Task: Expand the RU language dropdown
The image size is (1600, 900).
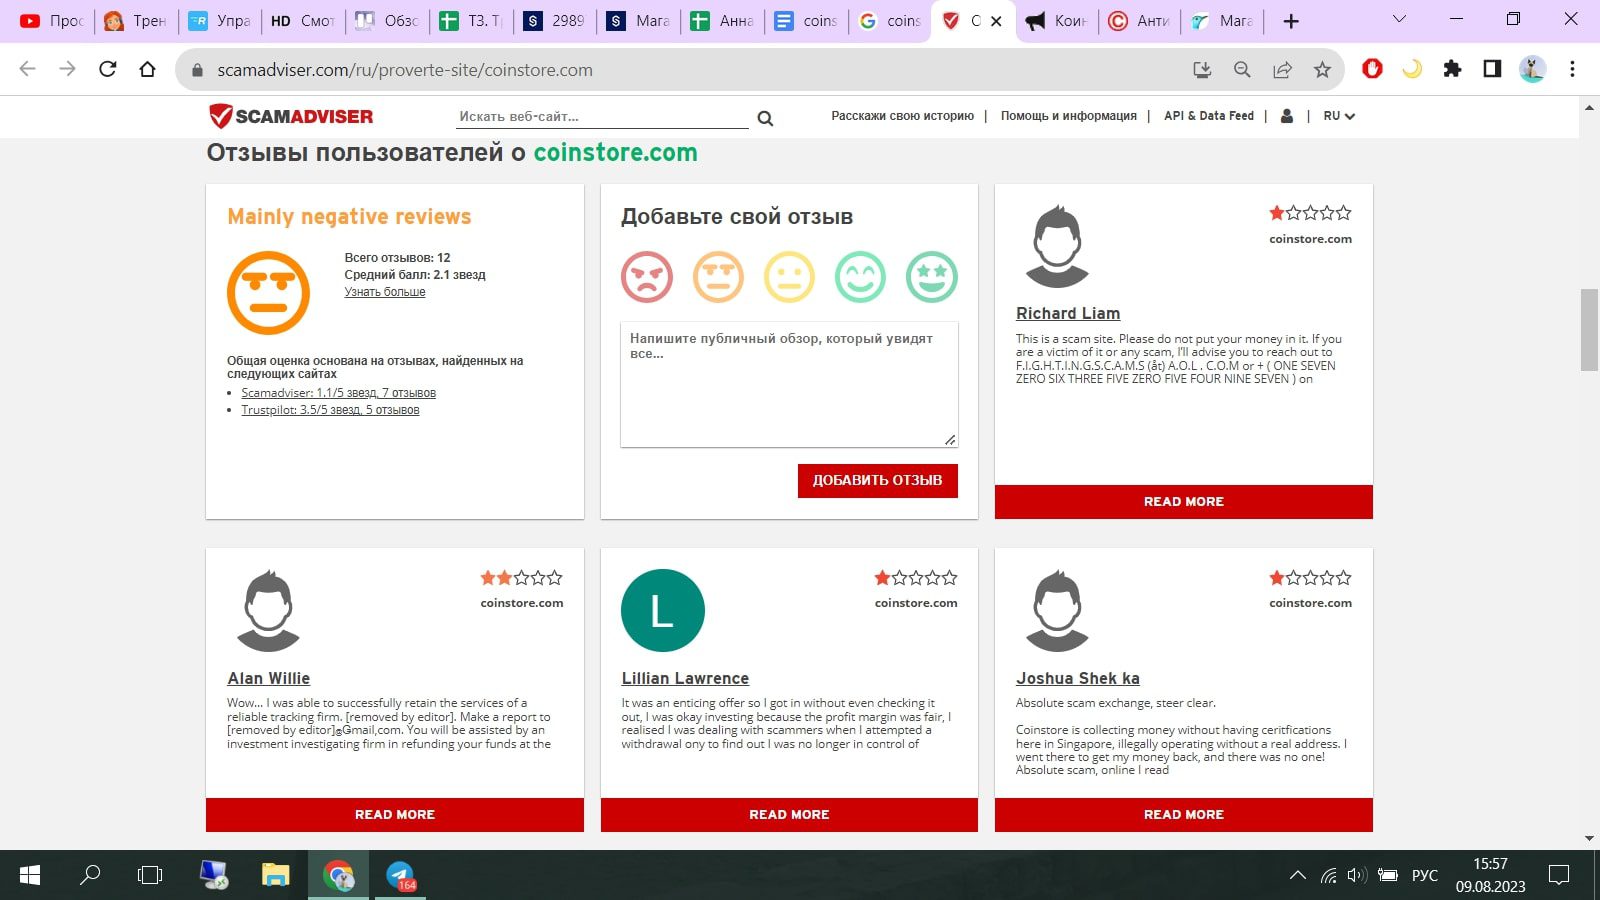Action: click(1338, 116)
